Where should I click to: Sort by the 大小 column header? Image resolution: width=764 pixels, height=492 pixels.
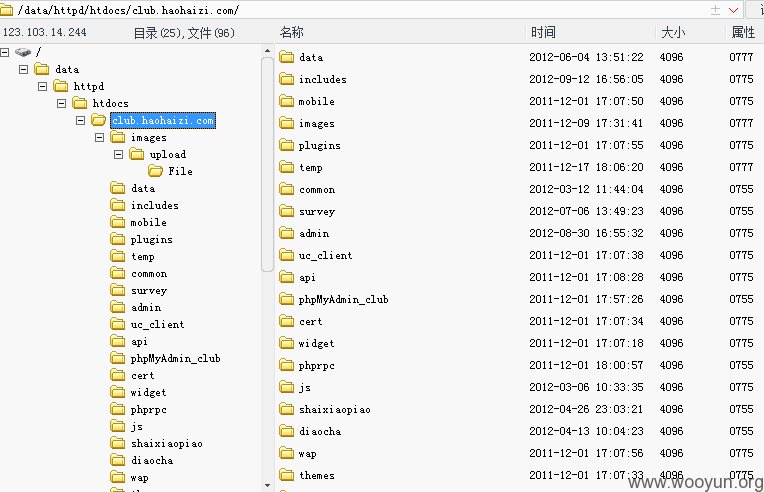click(673, 32)
